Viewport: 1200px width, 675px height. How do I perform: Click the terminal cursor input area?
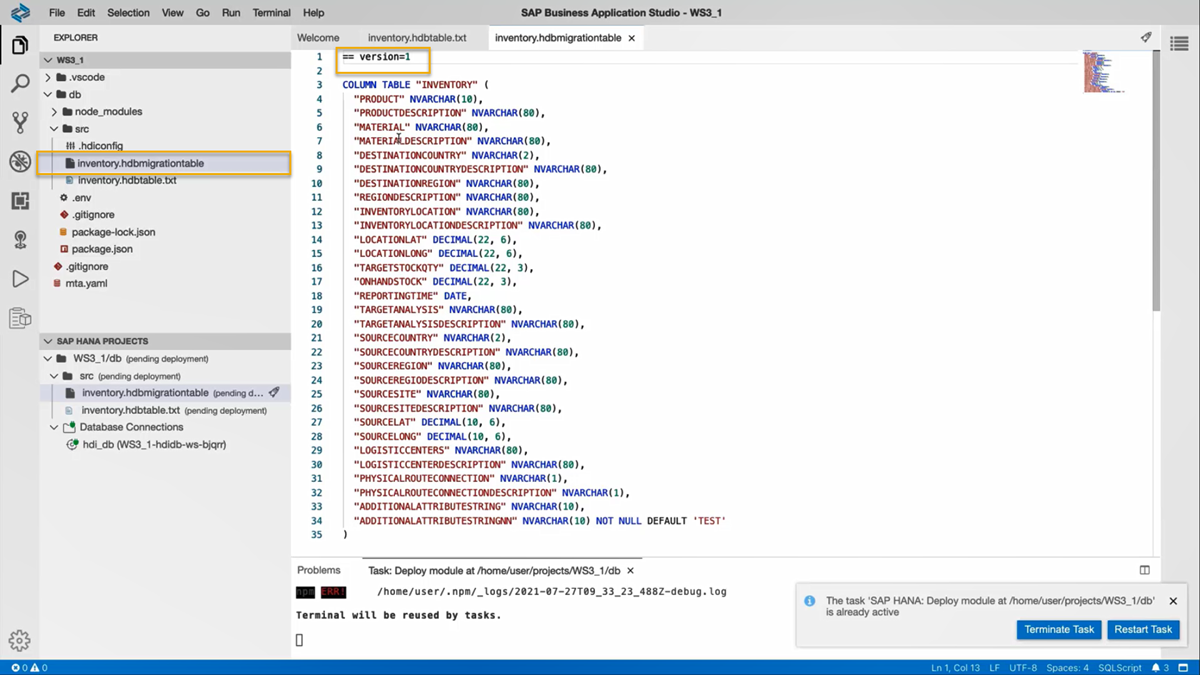point(299,640)
